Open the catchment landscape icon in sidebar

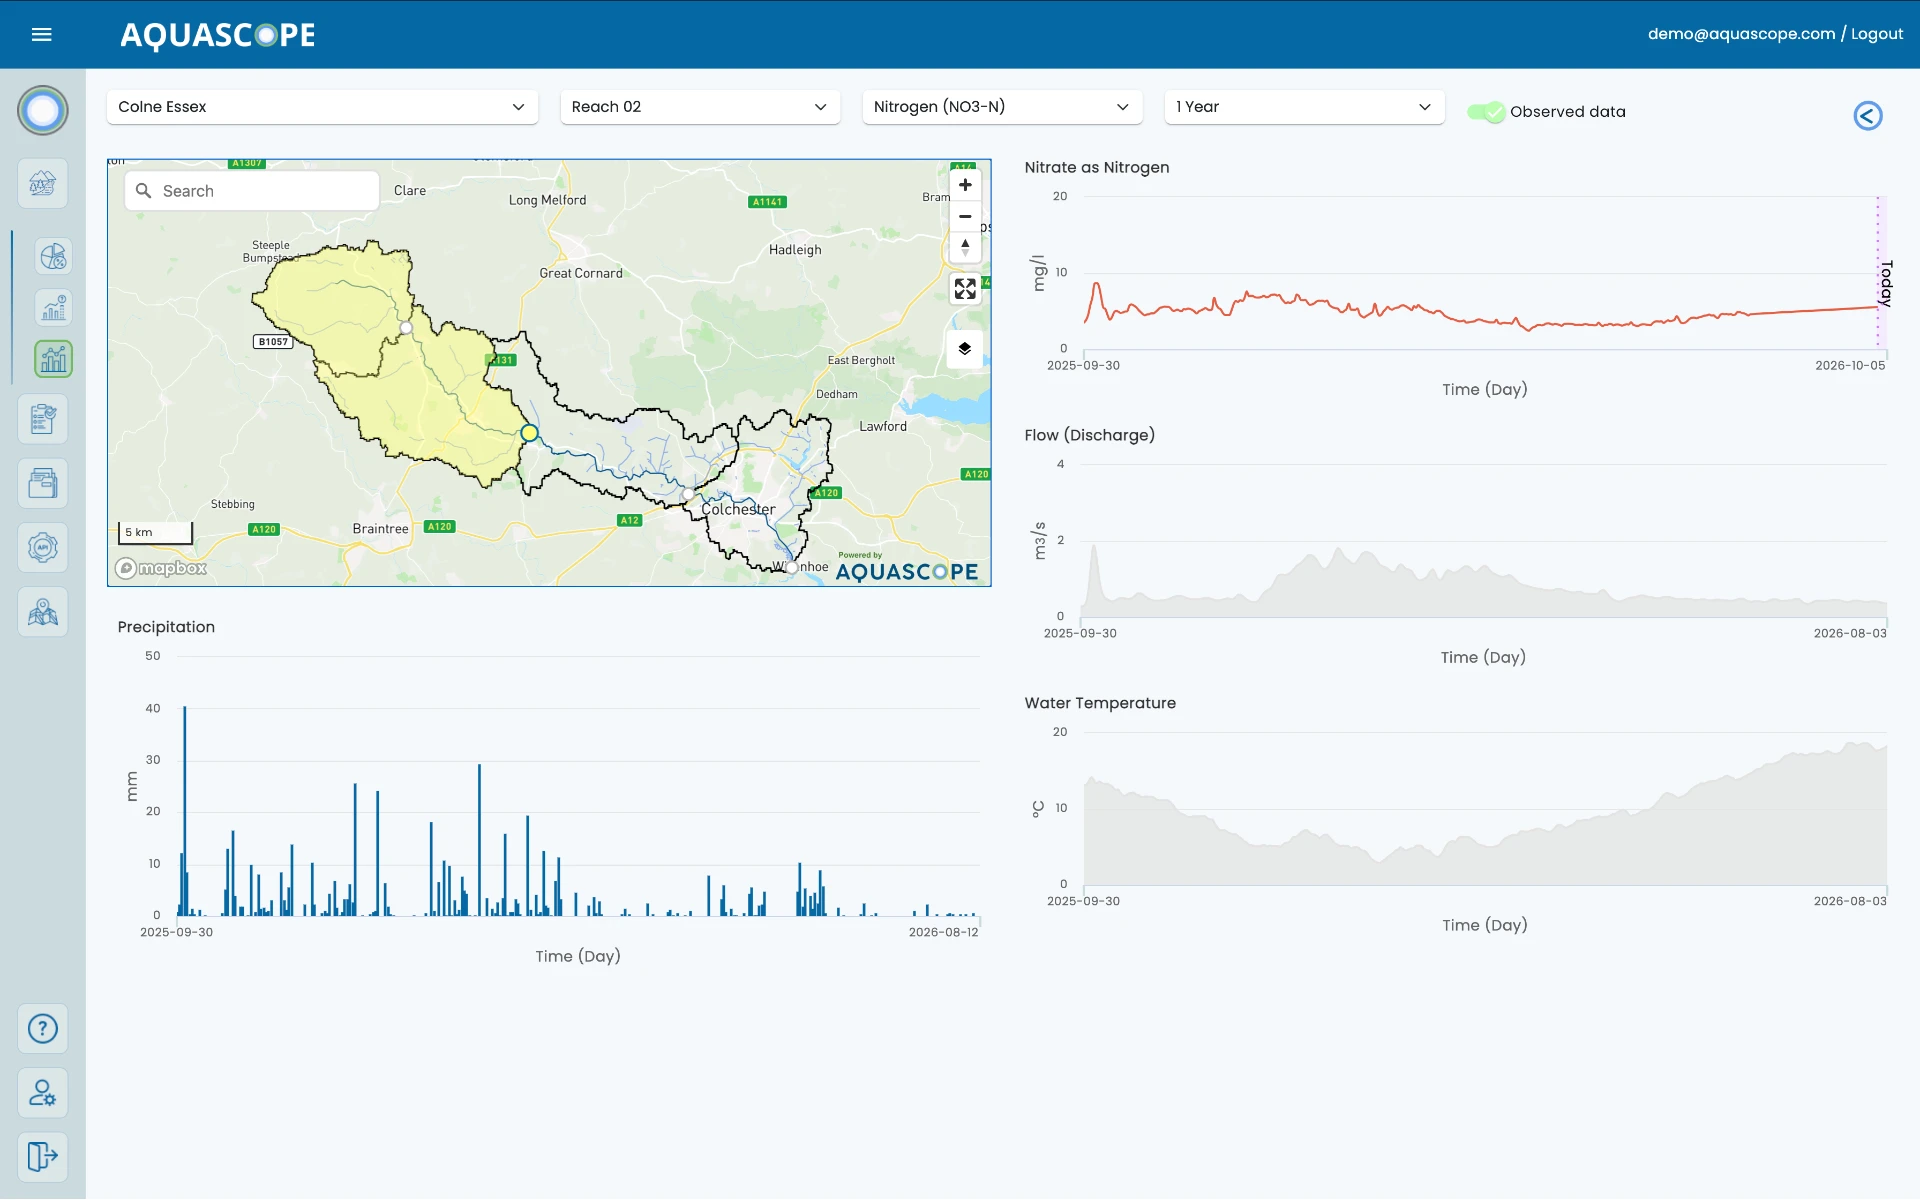(x=42, y=183)
